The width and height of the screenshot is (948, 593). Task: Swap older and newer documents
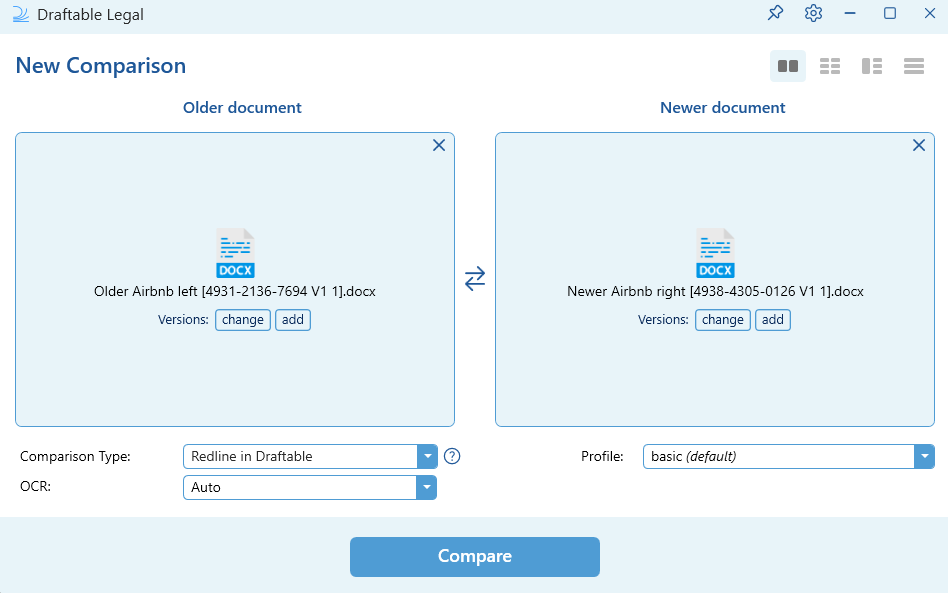[475, 279]
